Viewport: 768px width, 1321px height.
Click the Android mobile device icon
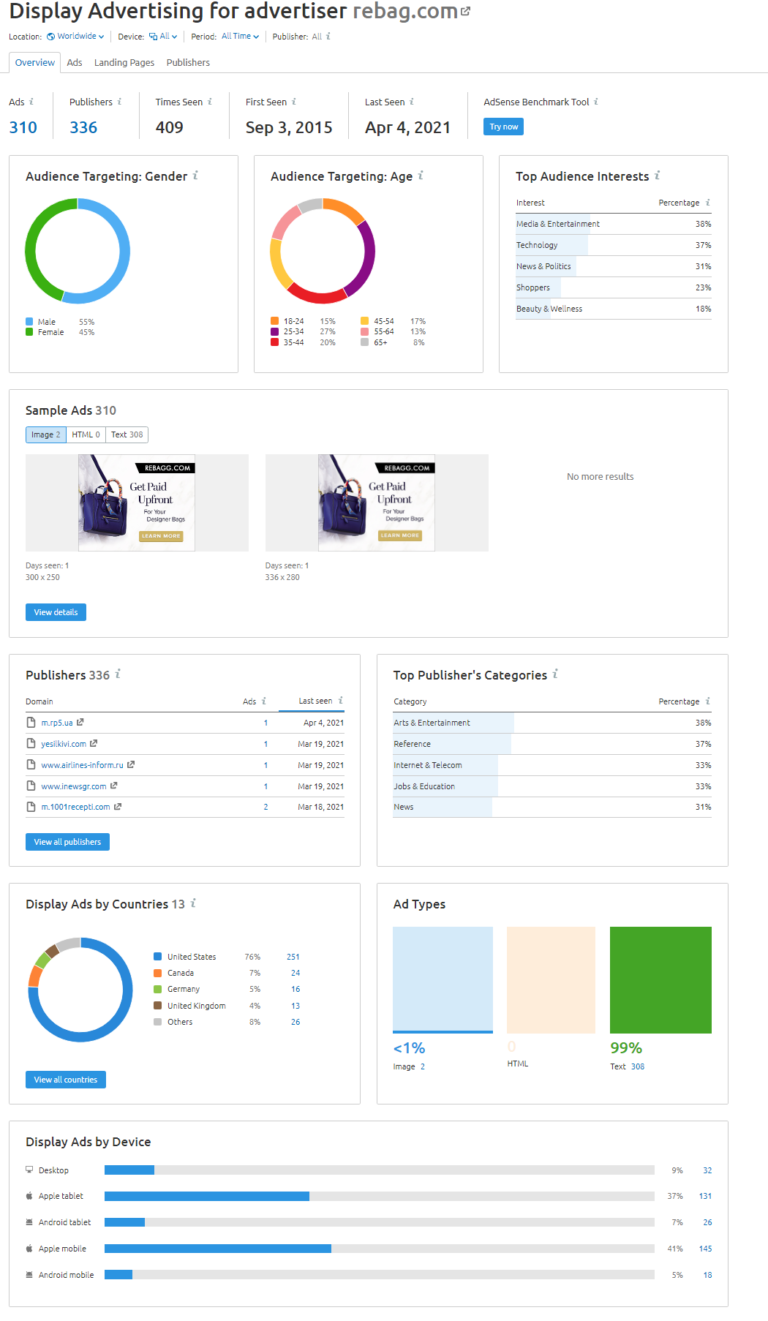pyautogui.click(x=29, y=1275)
